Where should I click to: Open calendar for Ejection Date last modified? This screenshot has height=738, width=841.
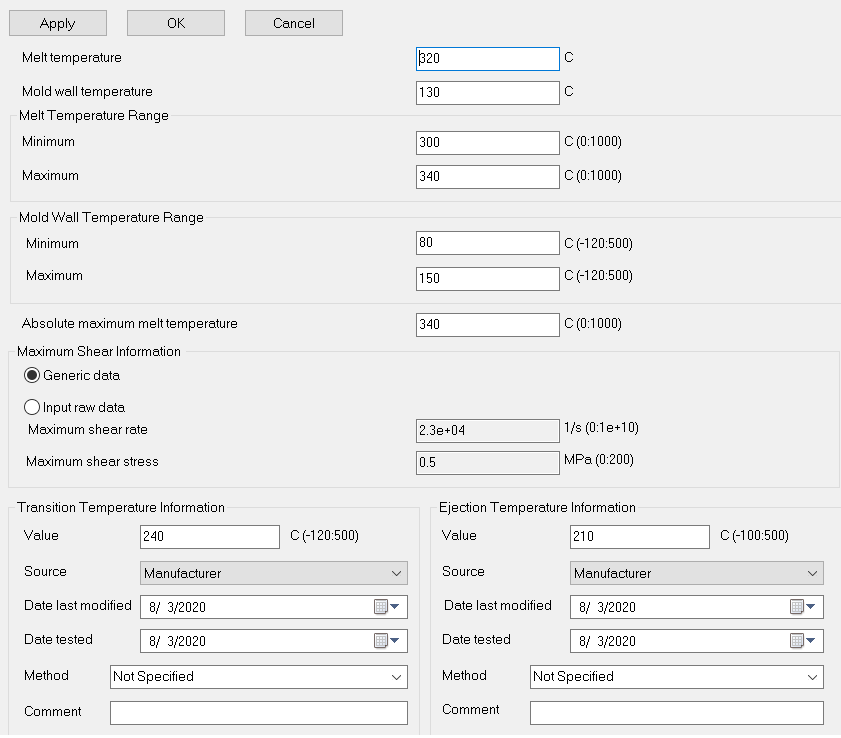coord(803,607)
